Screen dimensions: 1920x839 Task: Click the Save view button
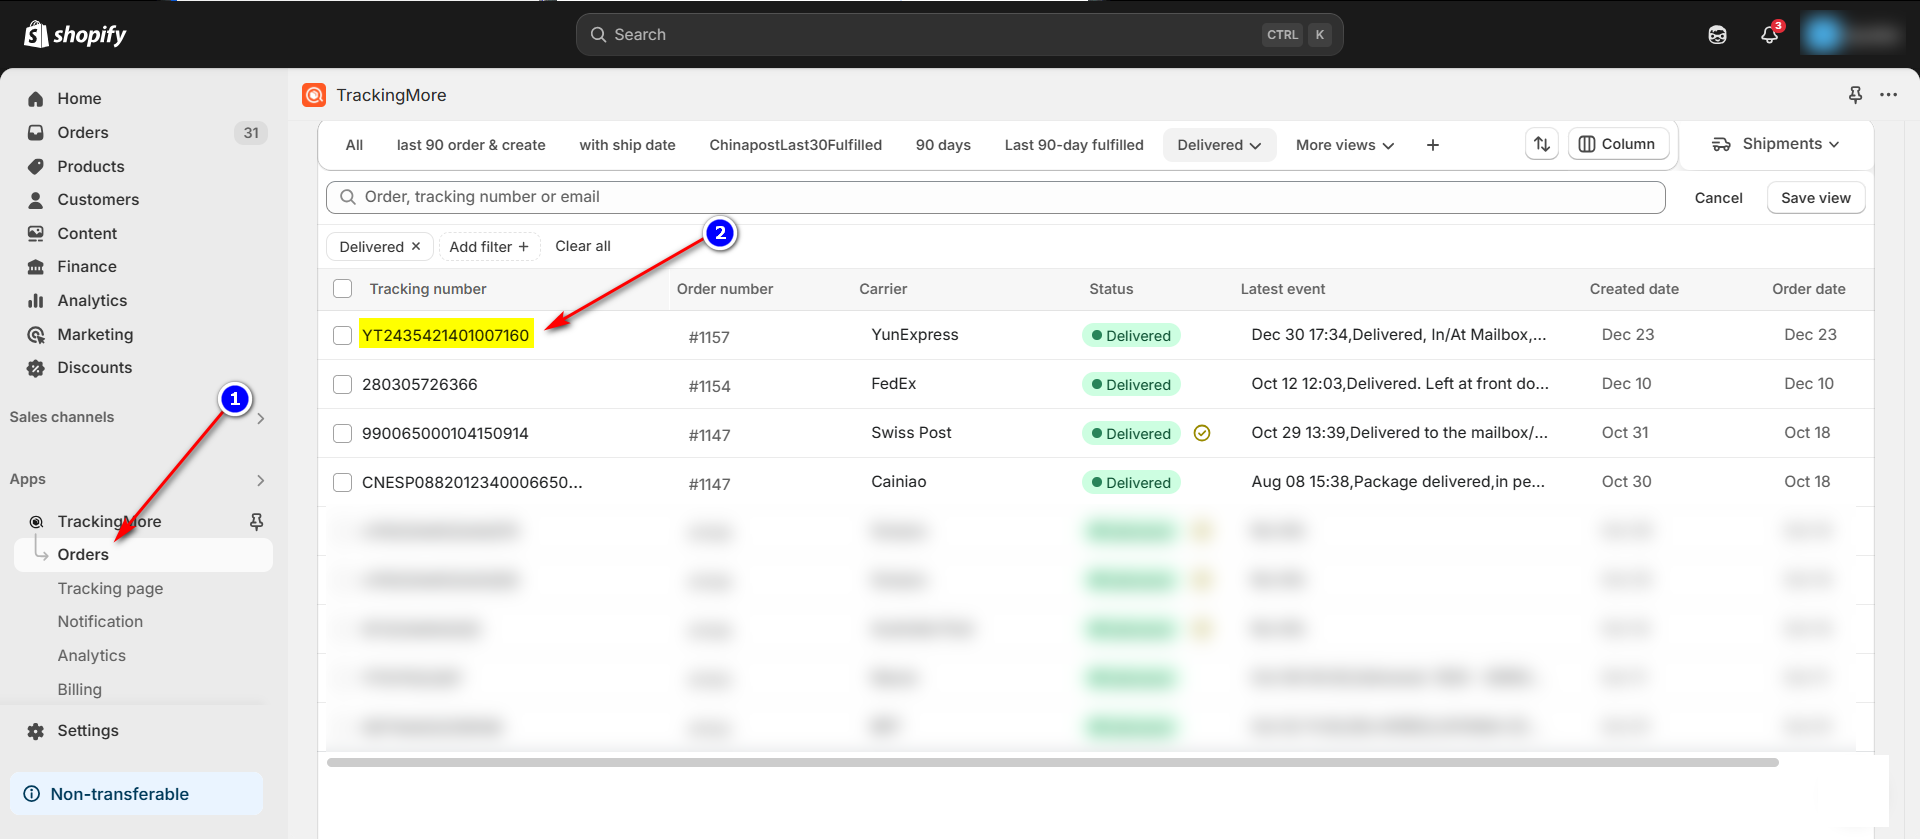tap(1815, 198)
